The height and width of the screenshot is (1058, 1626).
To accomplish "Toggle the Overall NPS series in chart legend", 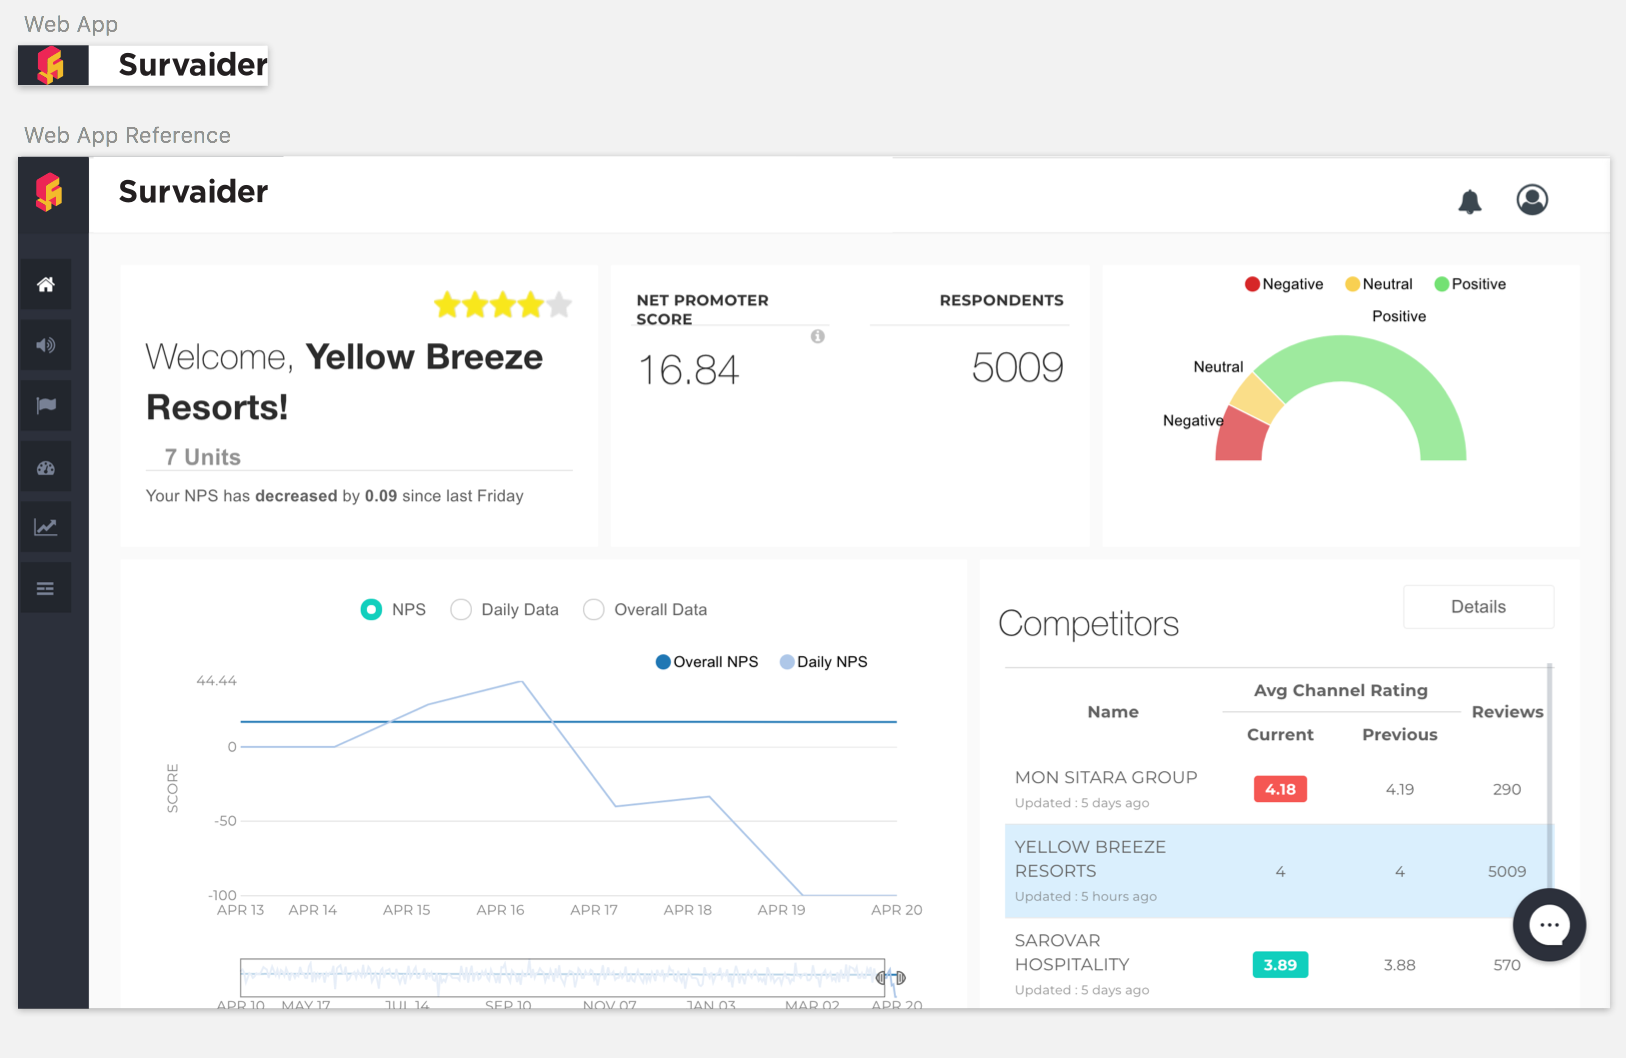I will coord(707,662).
